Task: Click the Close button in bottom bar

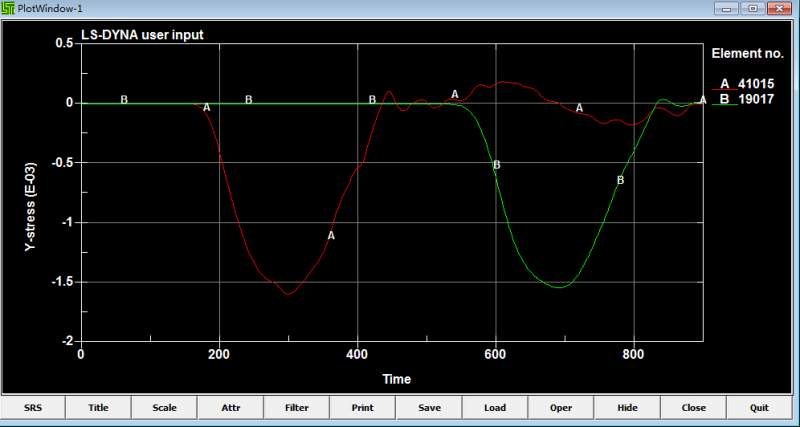Action: point(693,408)
